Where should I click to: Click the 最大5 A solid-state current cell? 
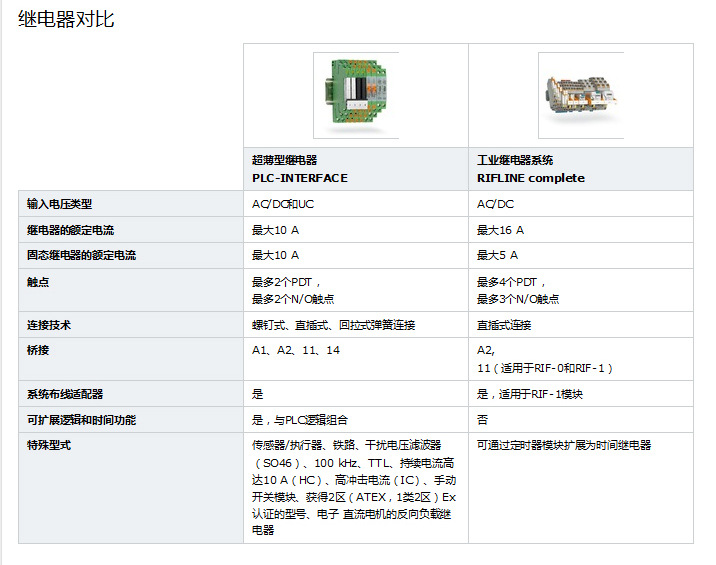pyautogui.click(x=497, y=255)
